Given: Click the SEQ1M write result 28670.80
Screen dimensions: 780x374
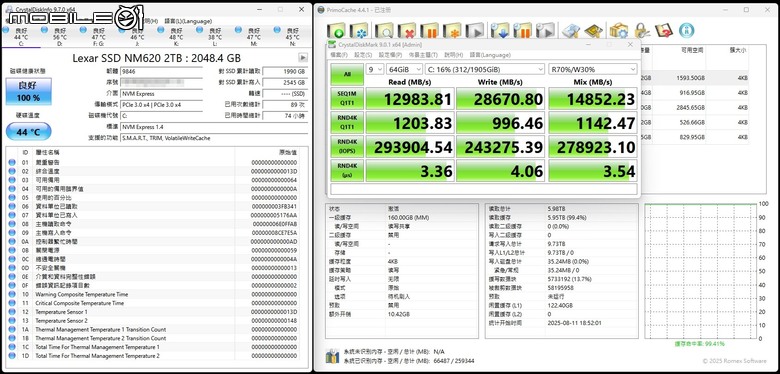Looking at the screenshot, I should [x=500, y=98].
